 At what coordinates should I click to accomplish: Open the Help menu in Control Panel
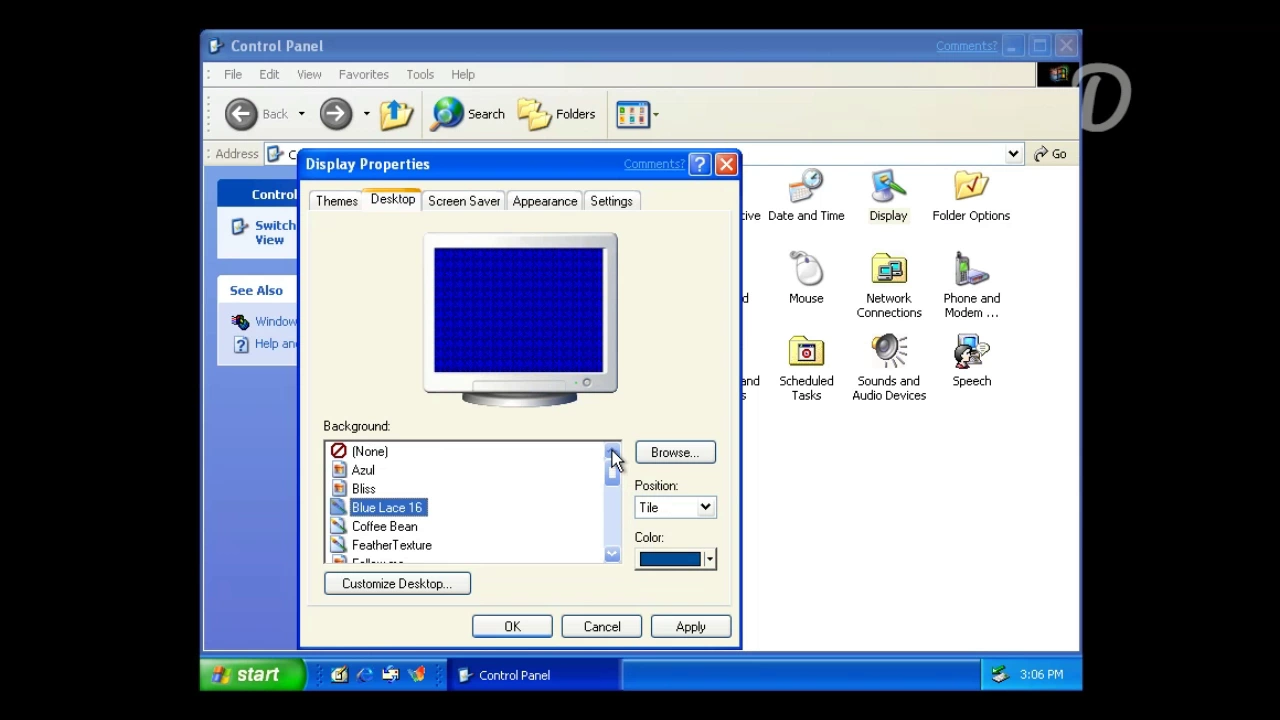point(463,74)
